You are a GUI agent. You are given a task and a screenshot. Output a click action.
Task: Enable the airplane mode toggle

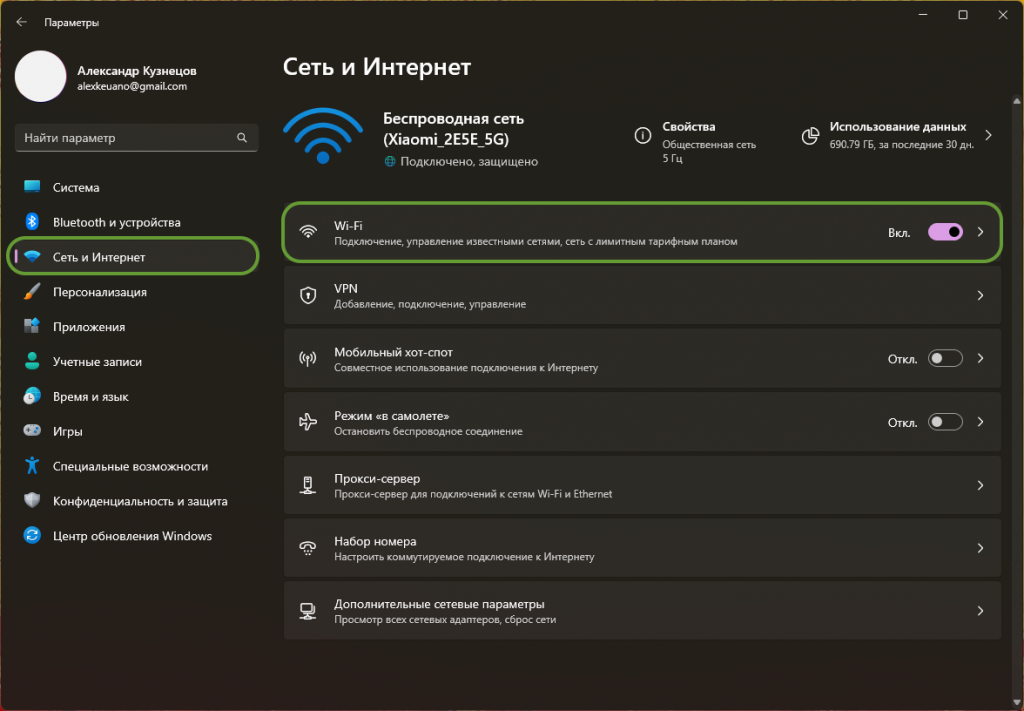[945, 422]
